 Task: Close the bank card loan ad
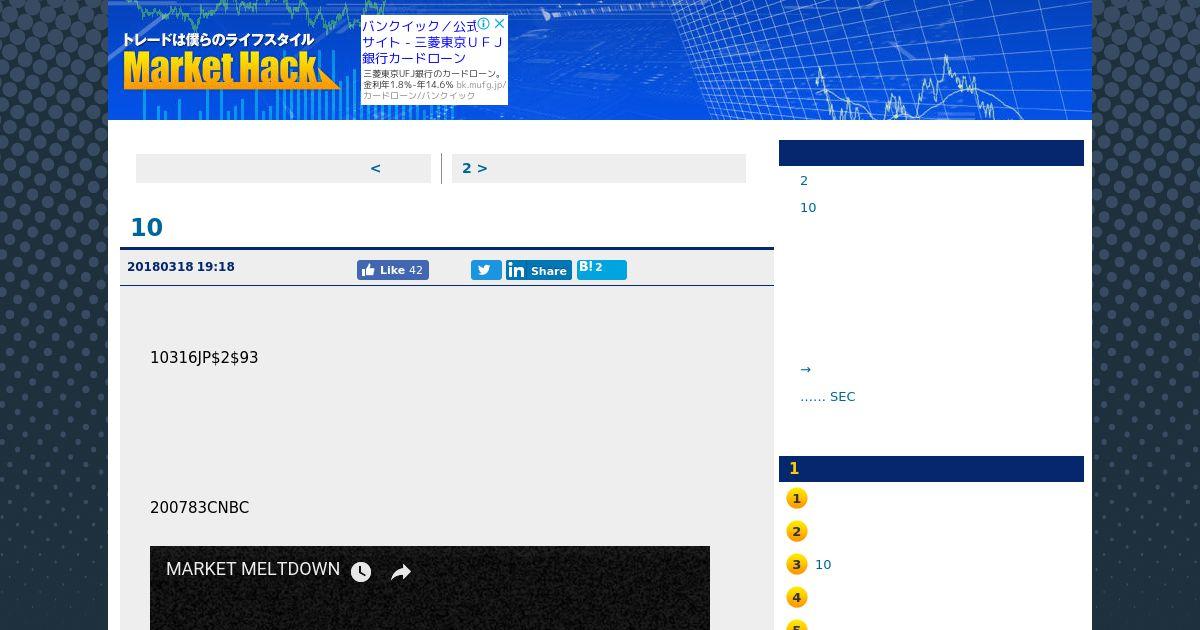coord(499,23)
